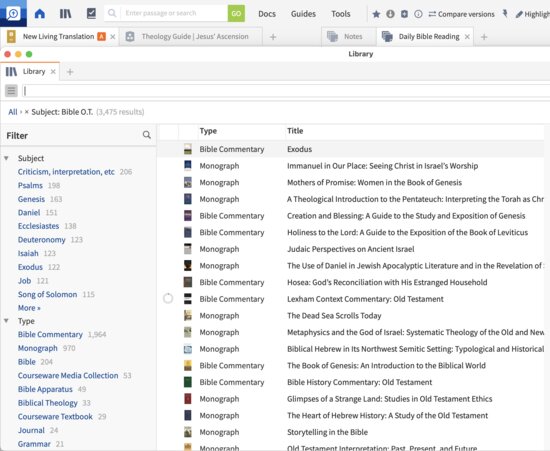Focus the Library search input field

(286, 91)
